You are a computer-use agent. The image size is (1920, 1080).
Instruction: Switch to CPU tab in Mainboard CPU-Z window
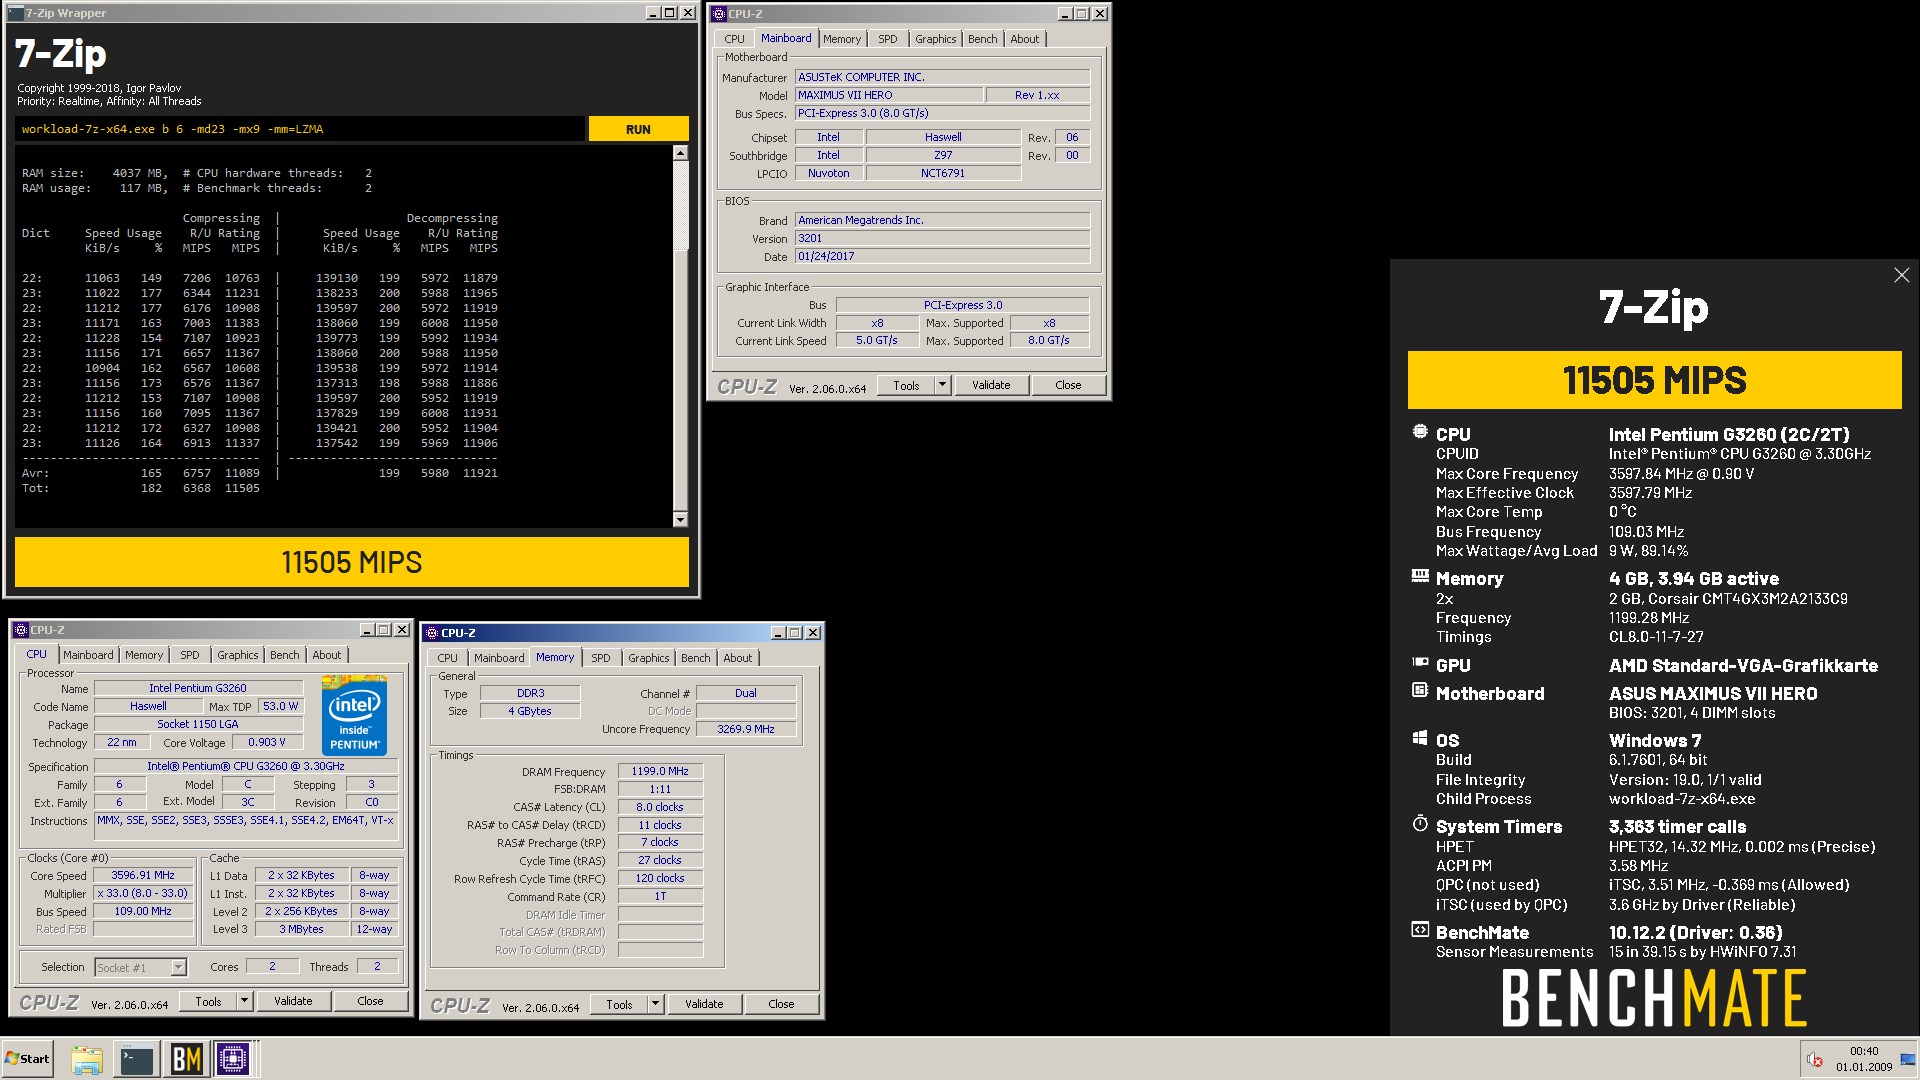coord(734,39)
